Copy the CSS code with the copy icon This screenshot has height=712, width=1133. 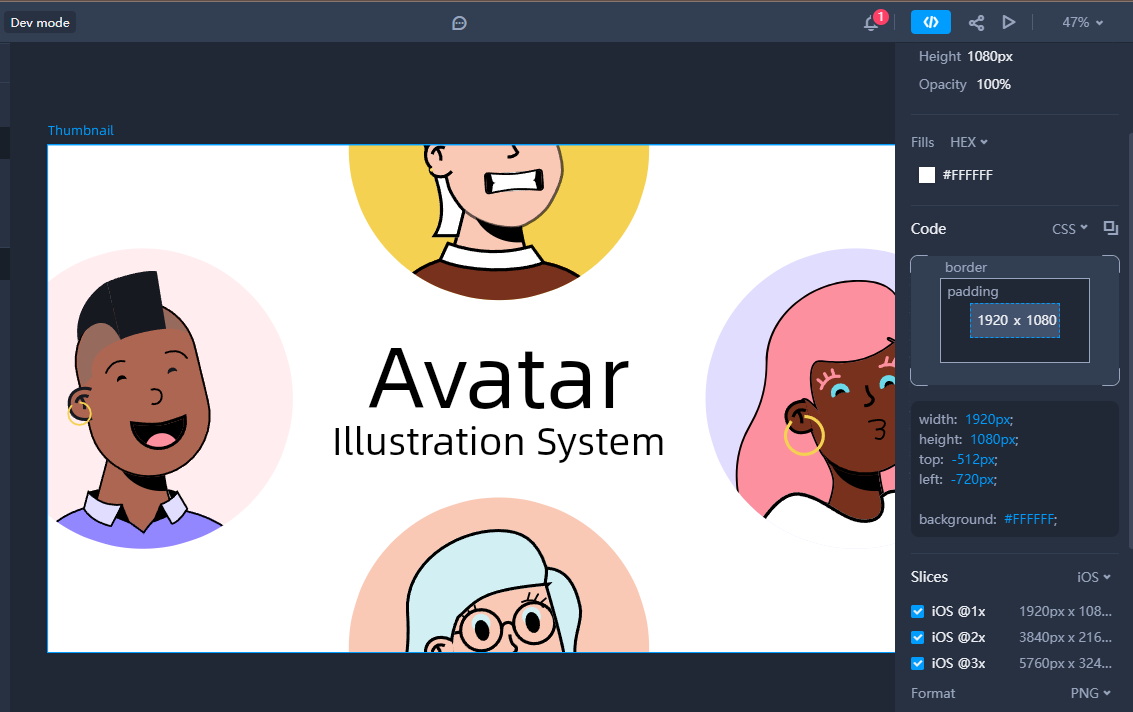1110,229
